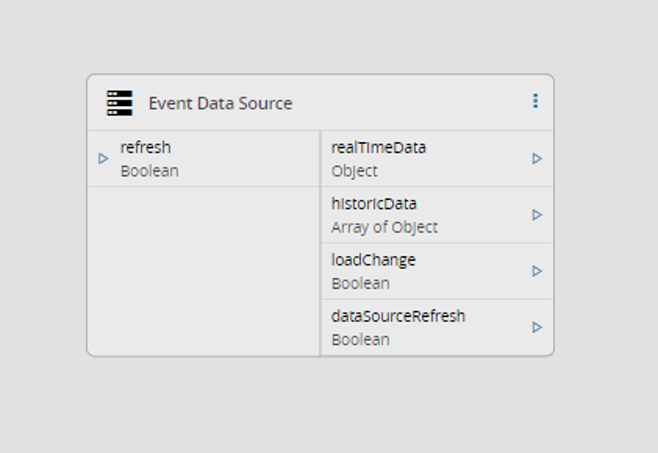The image size is (658, 453).
Task: Select the loadChange property label
Action: point(373,260)
